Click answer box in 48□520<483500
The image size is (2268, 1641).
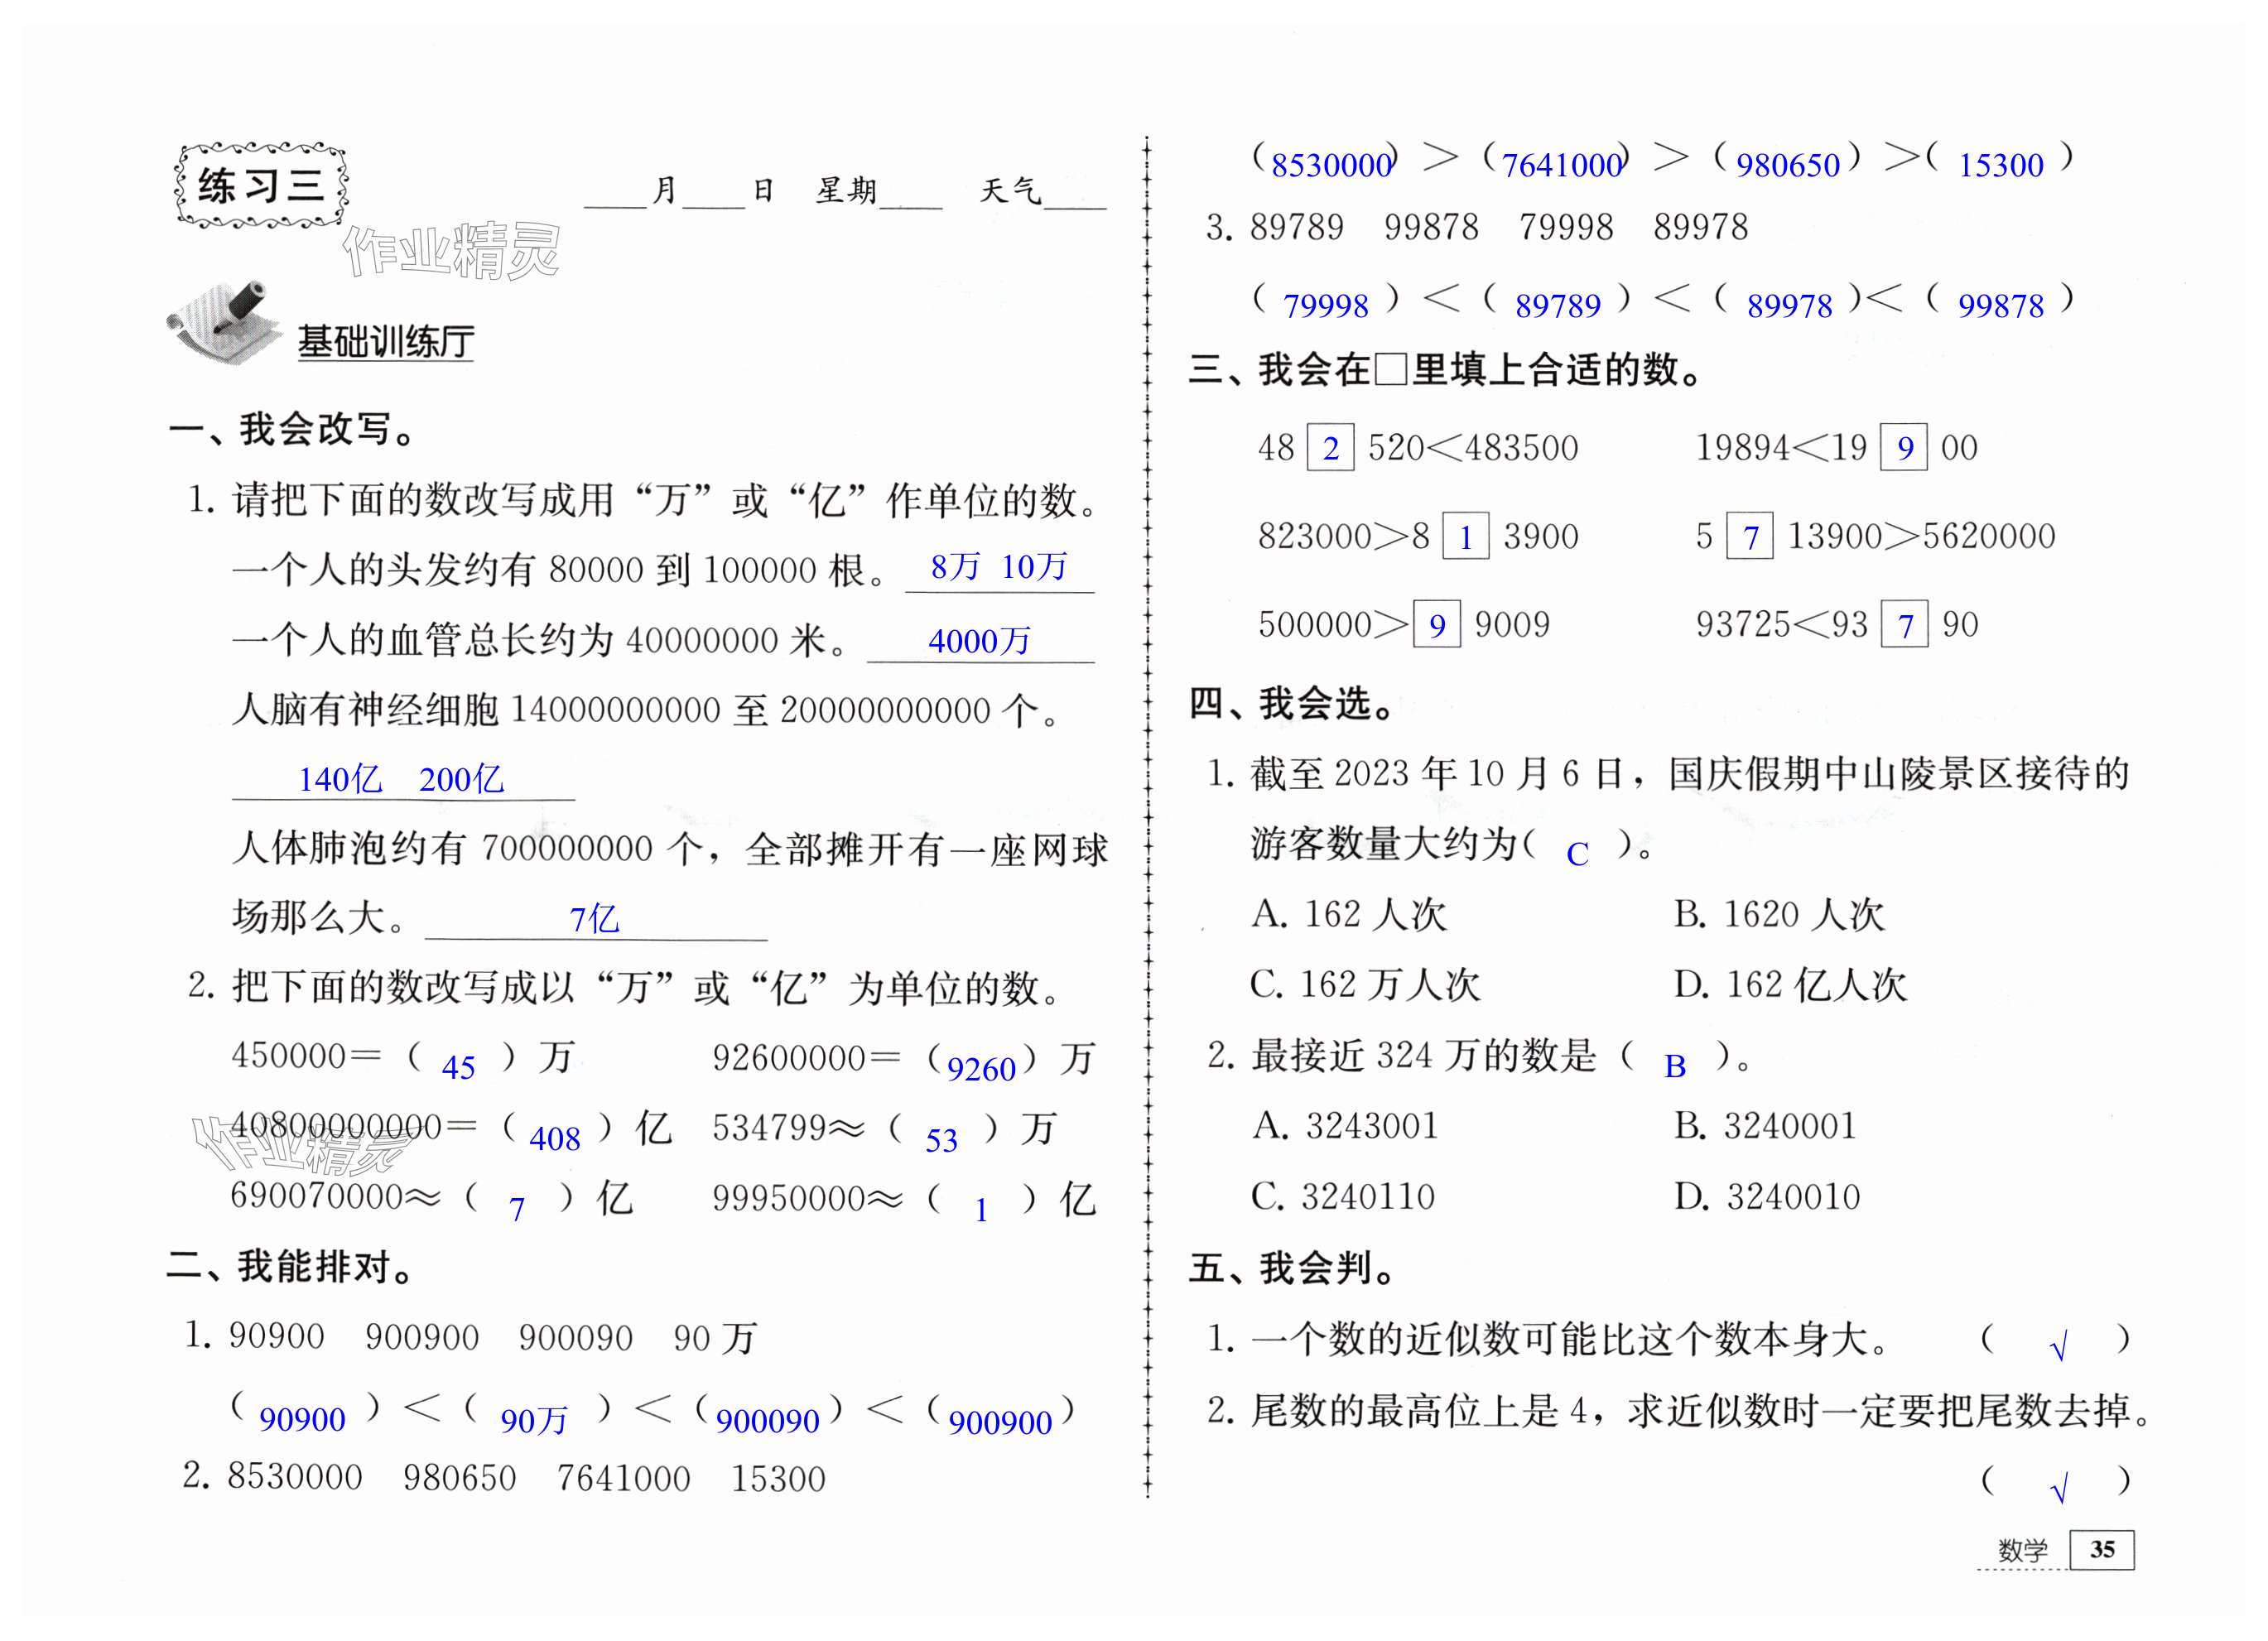[1330, 448]
